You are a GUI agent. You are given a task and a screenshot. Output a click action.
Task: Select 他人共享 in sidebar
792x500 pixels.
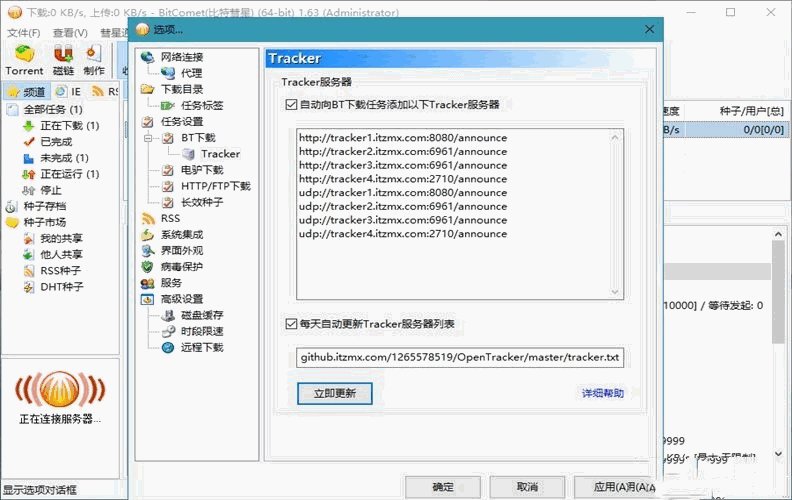61,255
